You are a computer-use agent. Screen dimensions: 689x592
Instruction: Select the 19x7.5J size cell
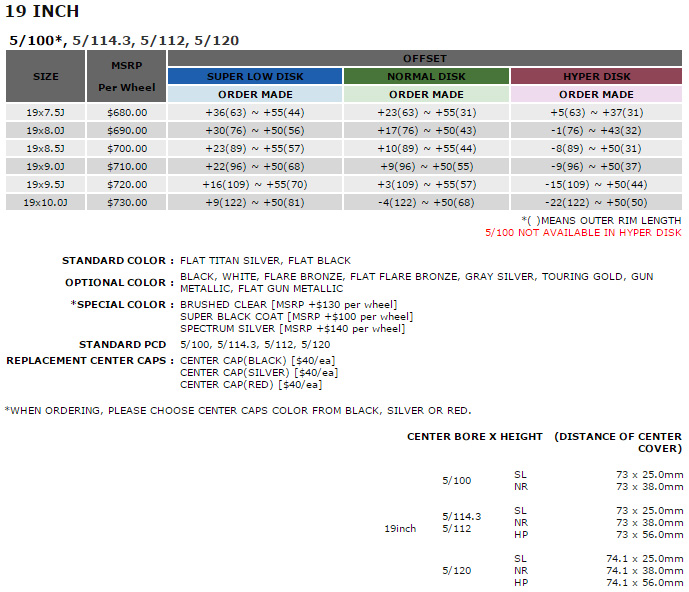[46, 113]
